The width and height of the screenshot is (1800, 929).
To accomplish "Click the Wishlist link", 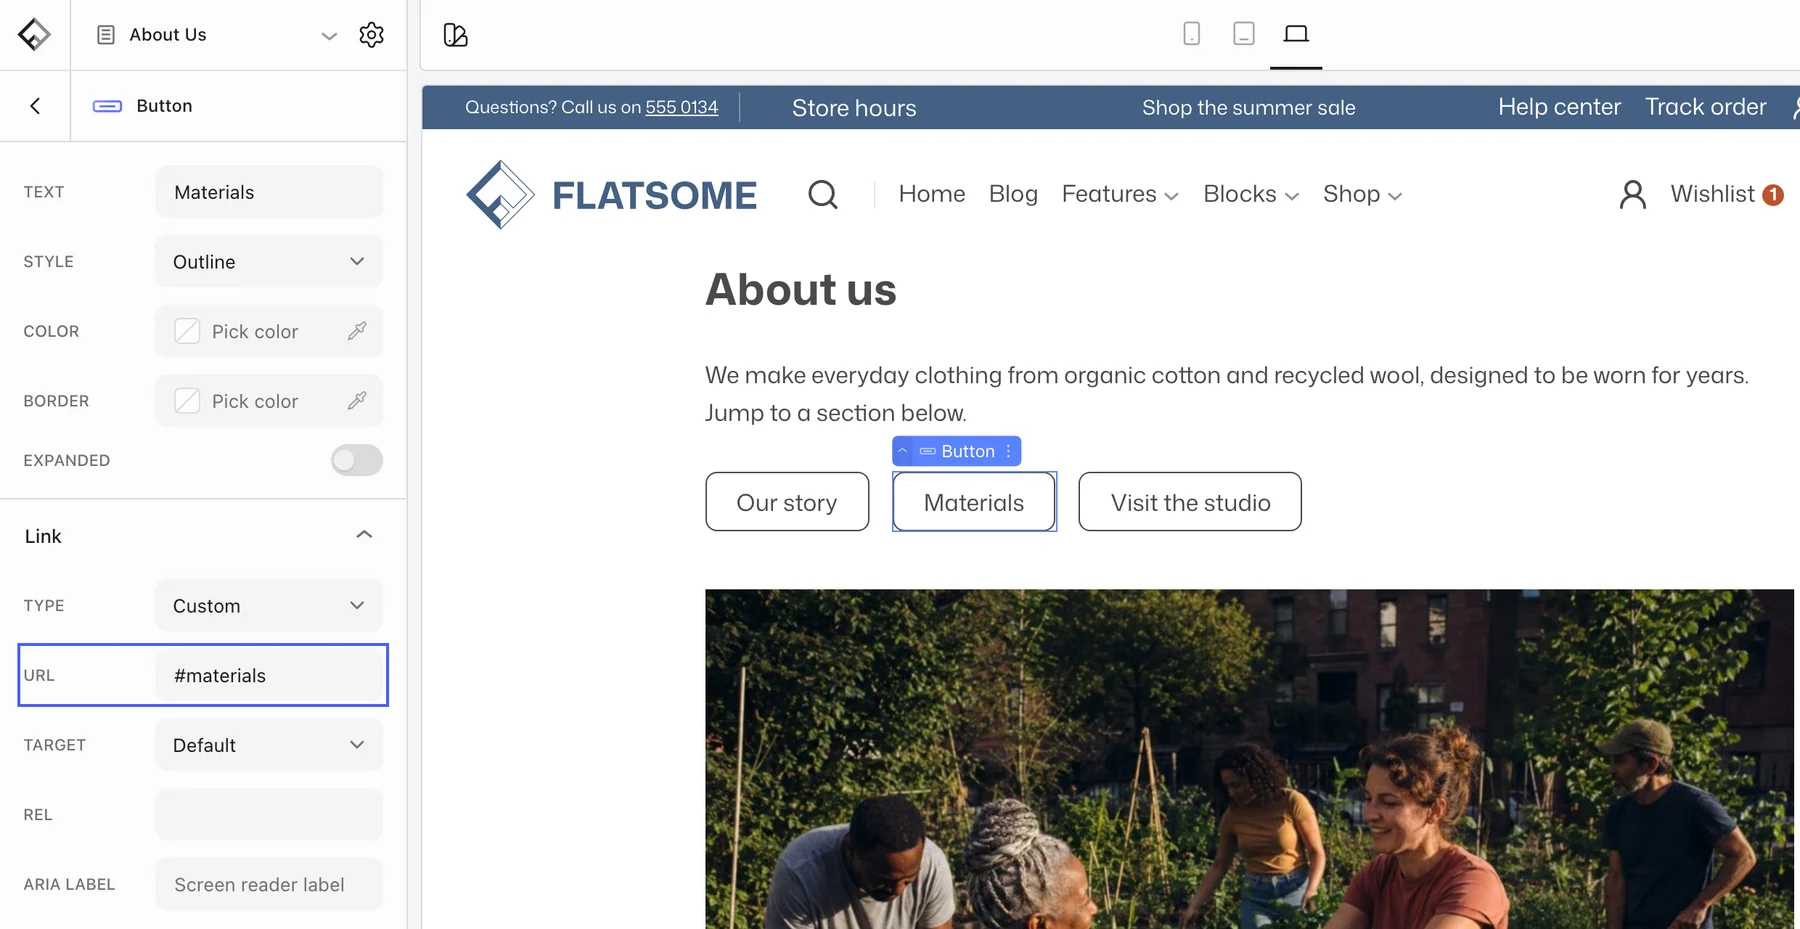I will (1712, 194).
